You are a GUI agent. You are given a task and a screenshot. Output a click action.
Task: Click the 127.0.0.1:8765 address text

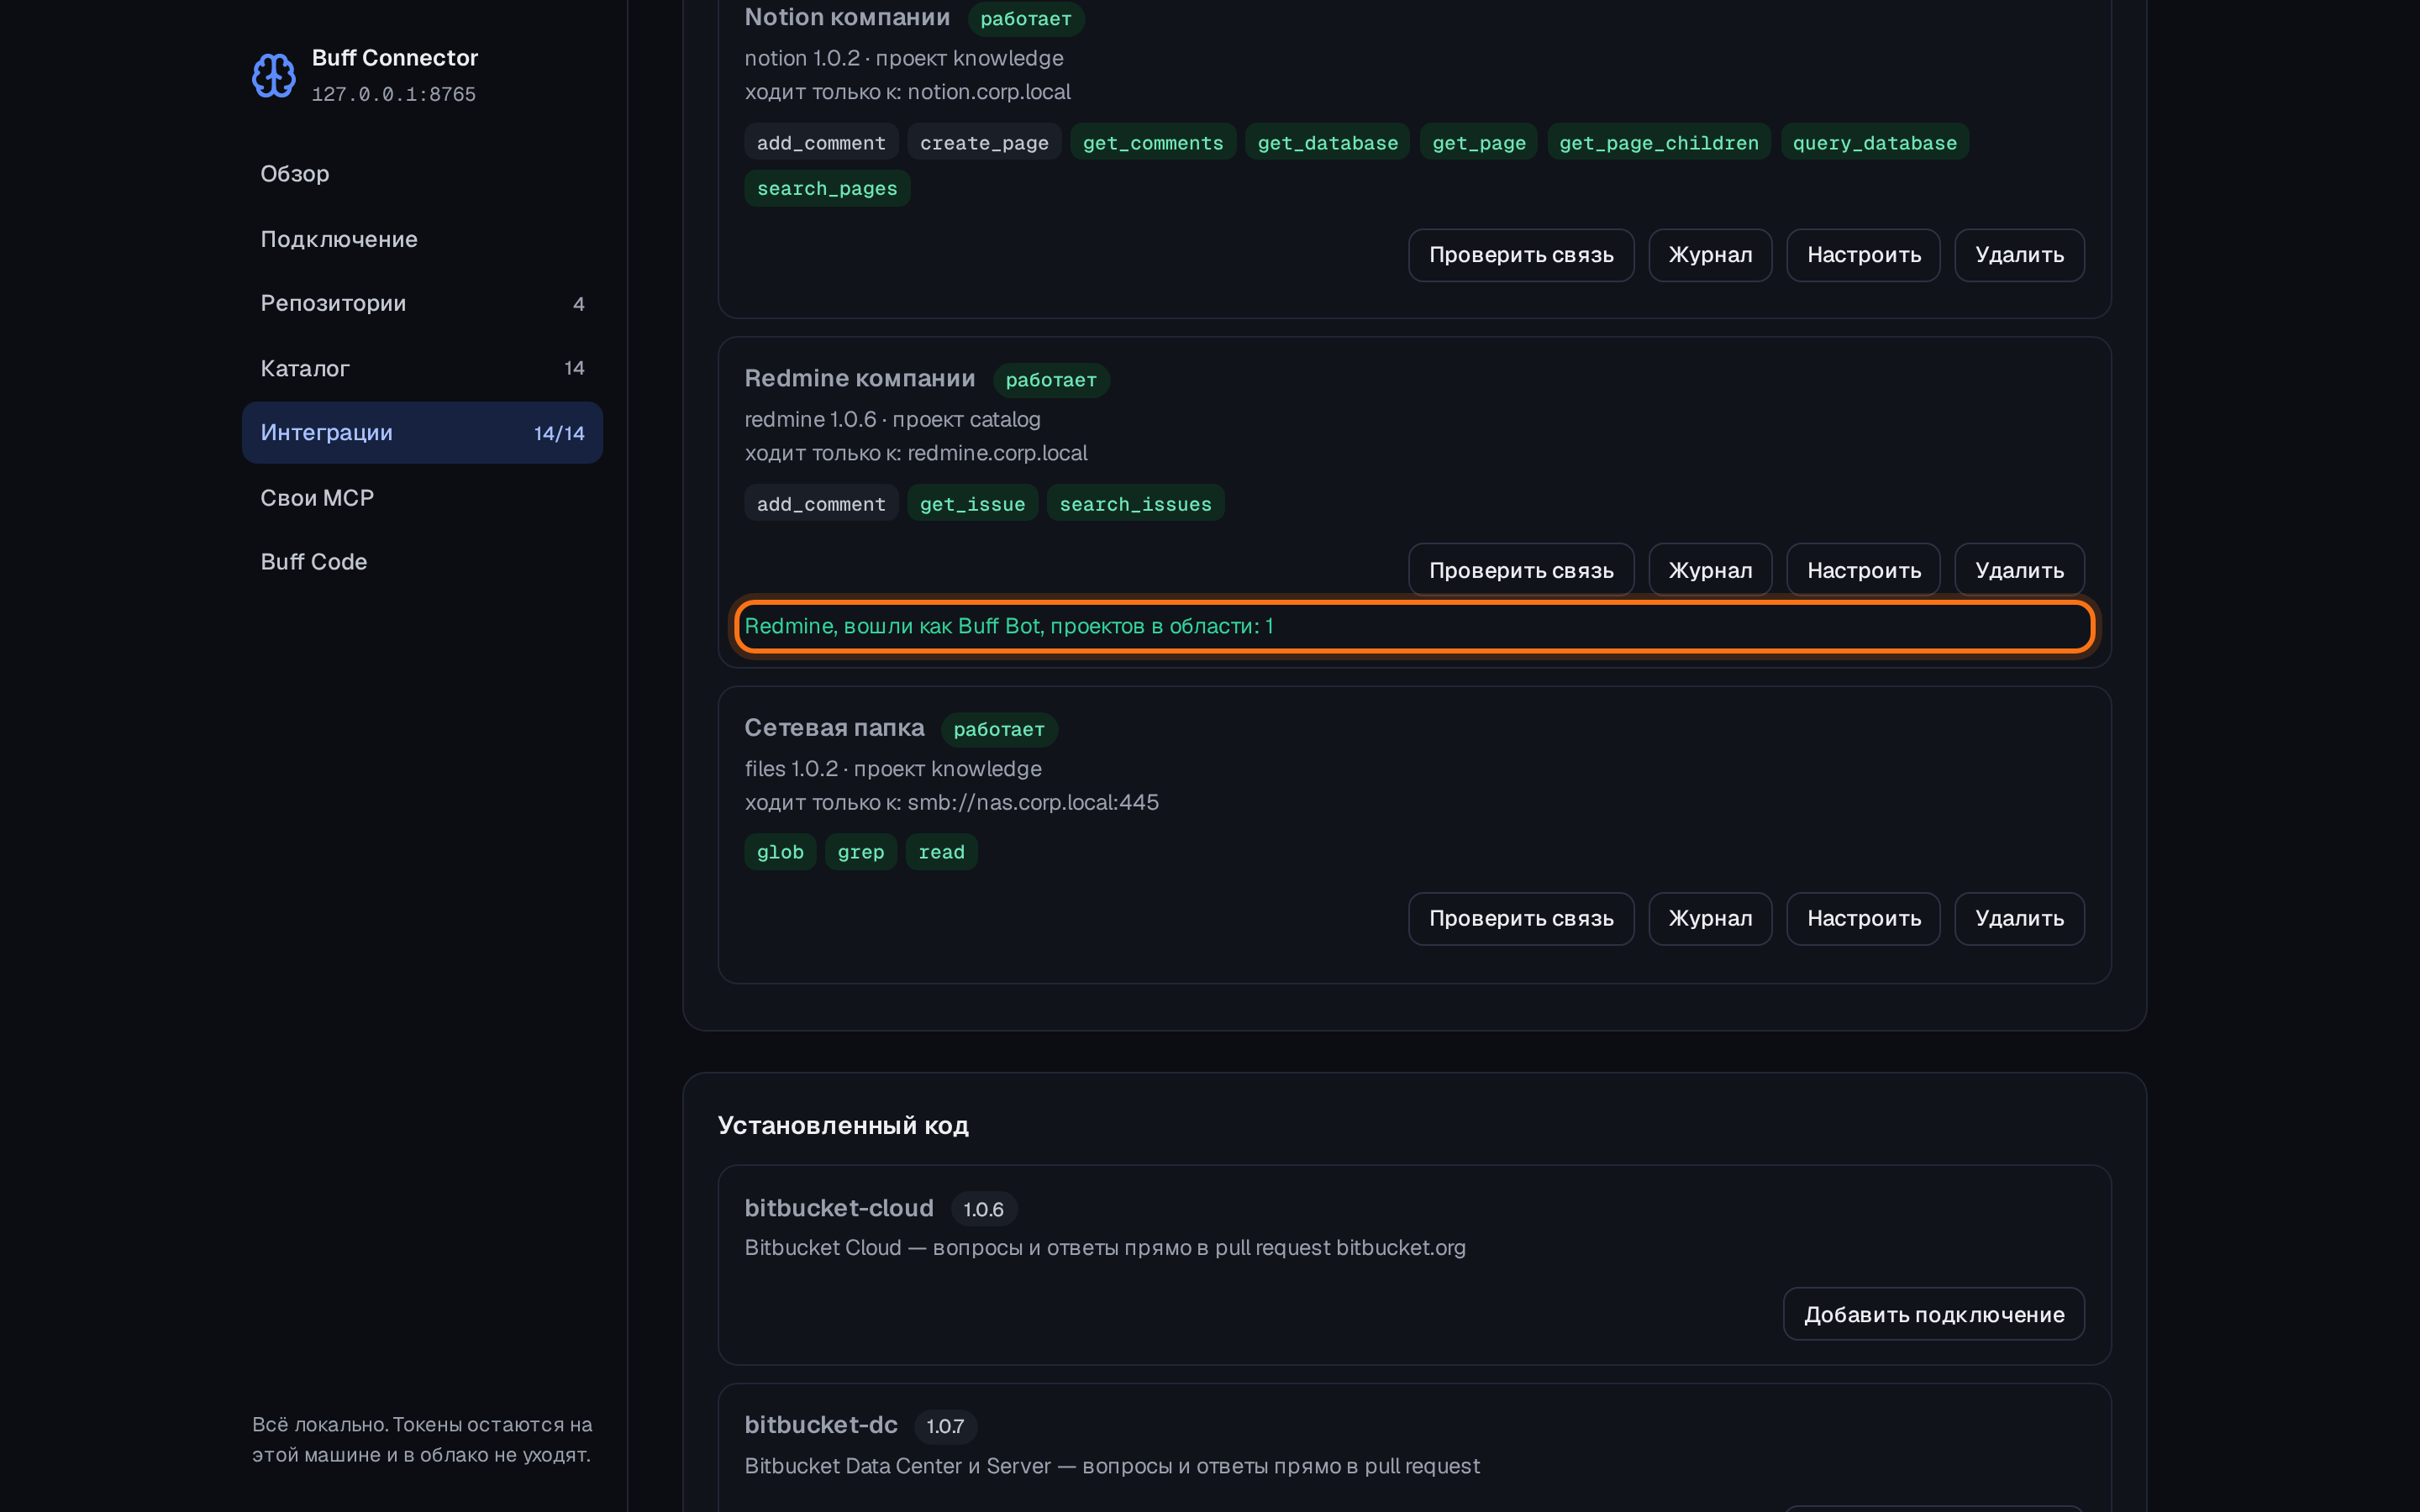[393, 94]
